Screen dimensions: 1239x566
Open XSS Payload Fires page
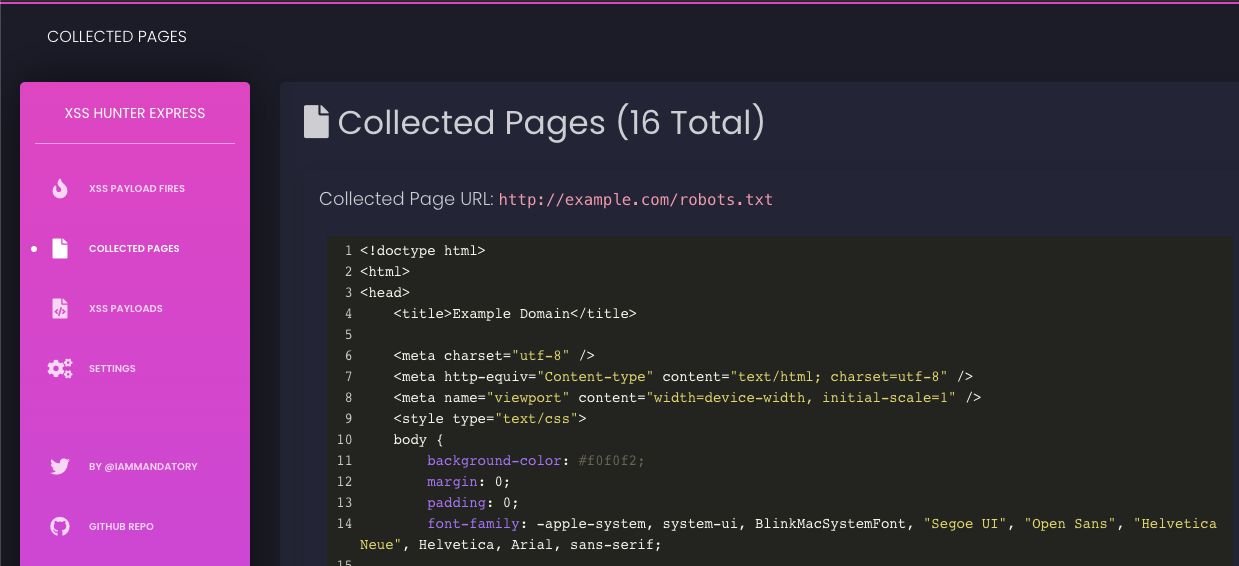coord(137,188)
